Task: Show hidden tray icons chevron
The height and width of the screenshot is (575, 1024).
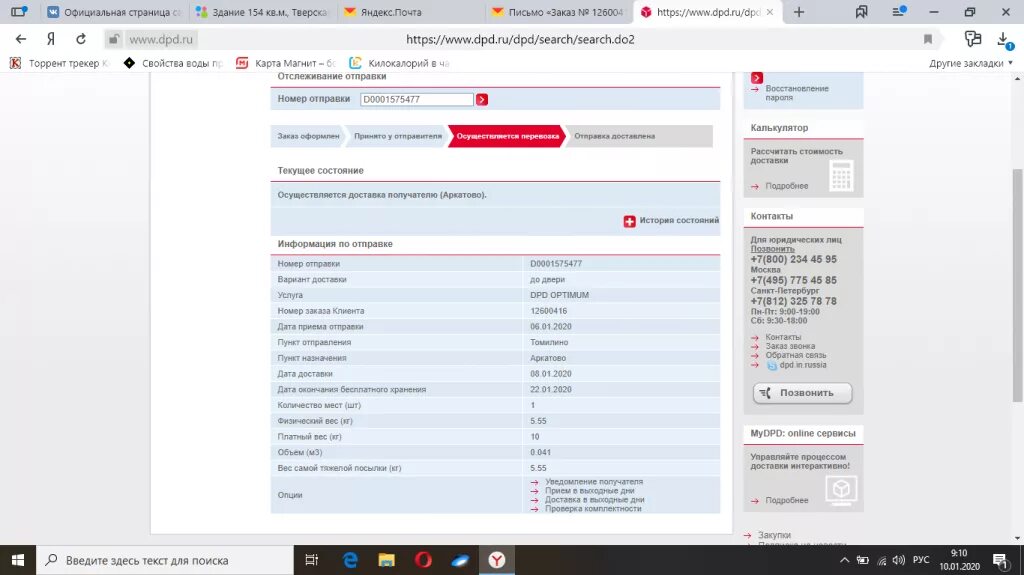Action: click(x=844, y=560)
